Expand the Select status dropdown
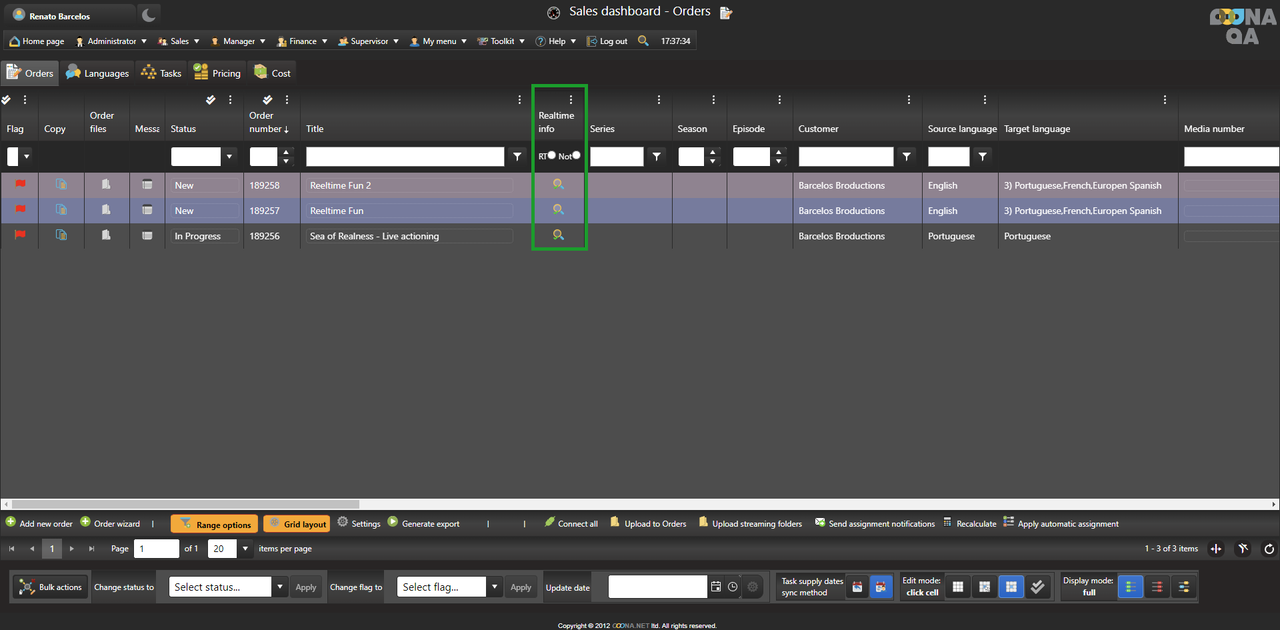1280x630 pixels. pos(280,587)
